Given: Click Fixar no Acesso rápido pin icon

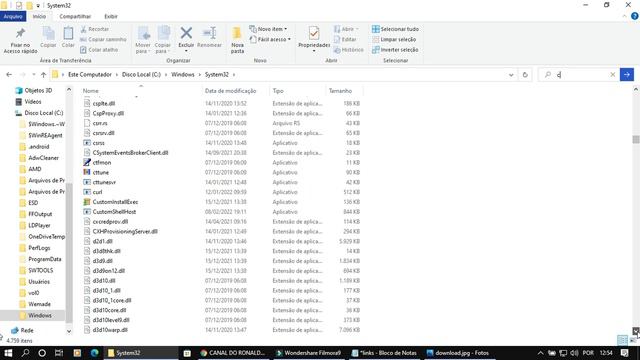Looking at the screenshot, I should point(20,34).
